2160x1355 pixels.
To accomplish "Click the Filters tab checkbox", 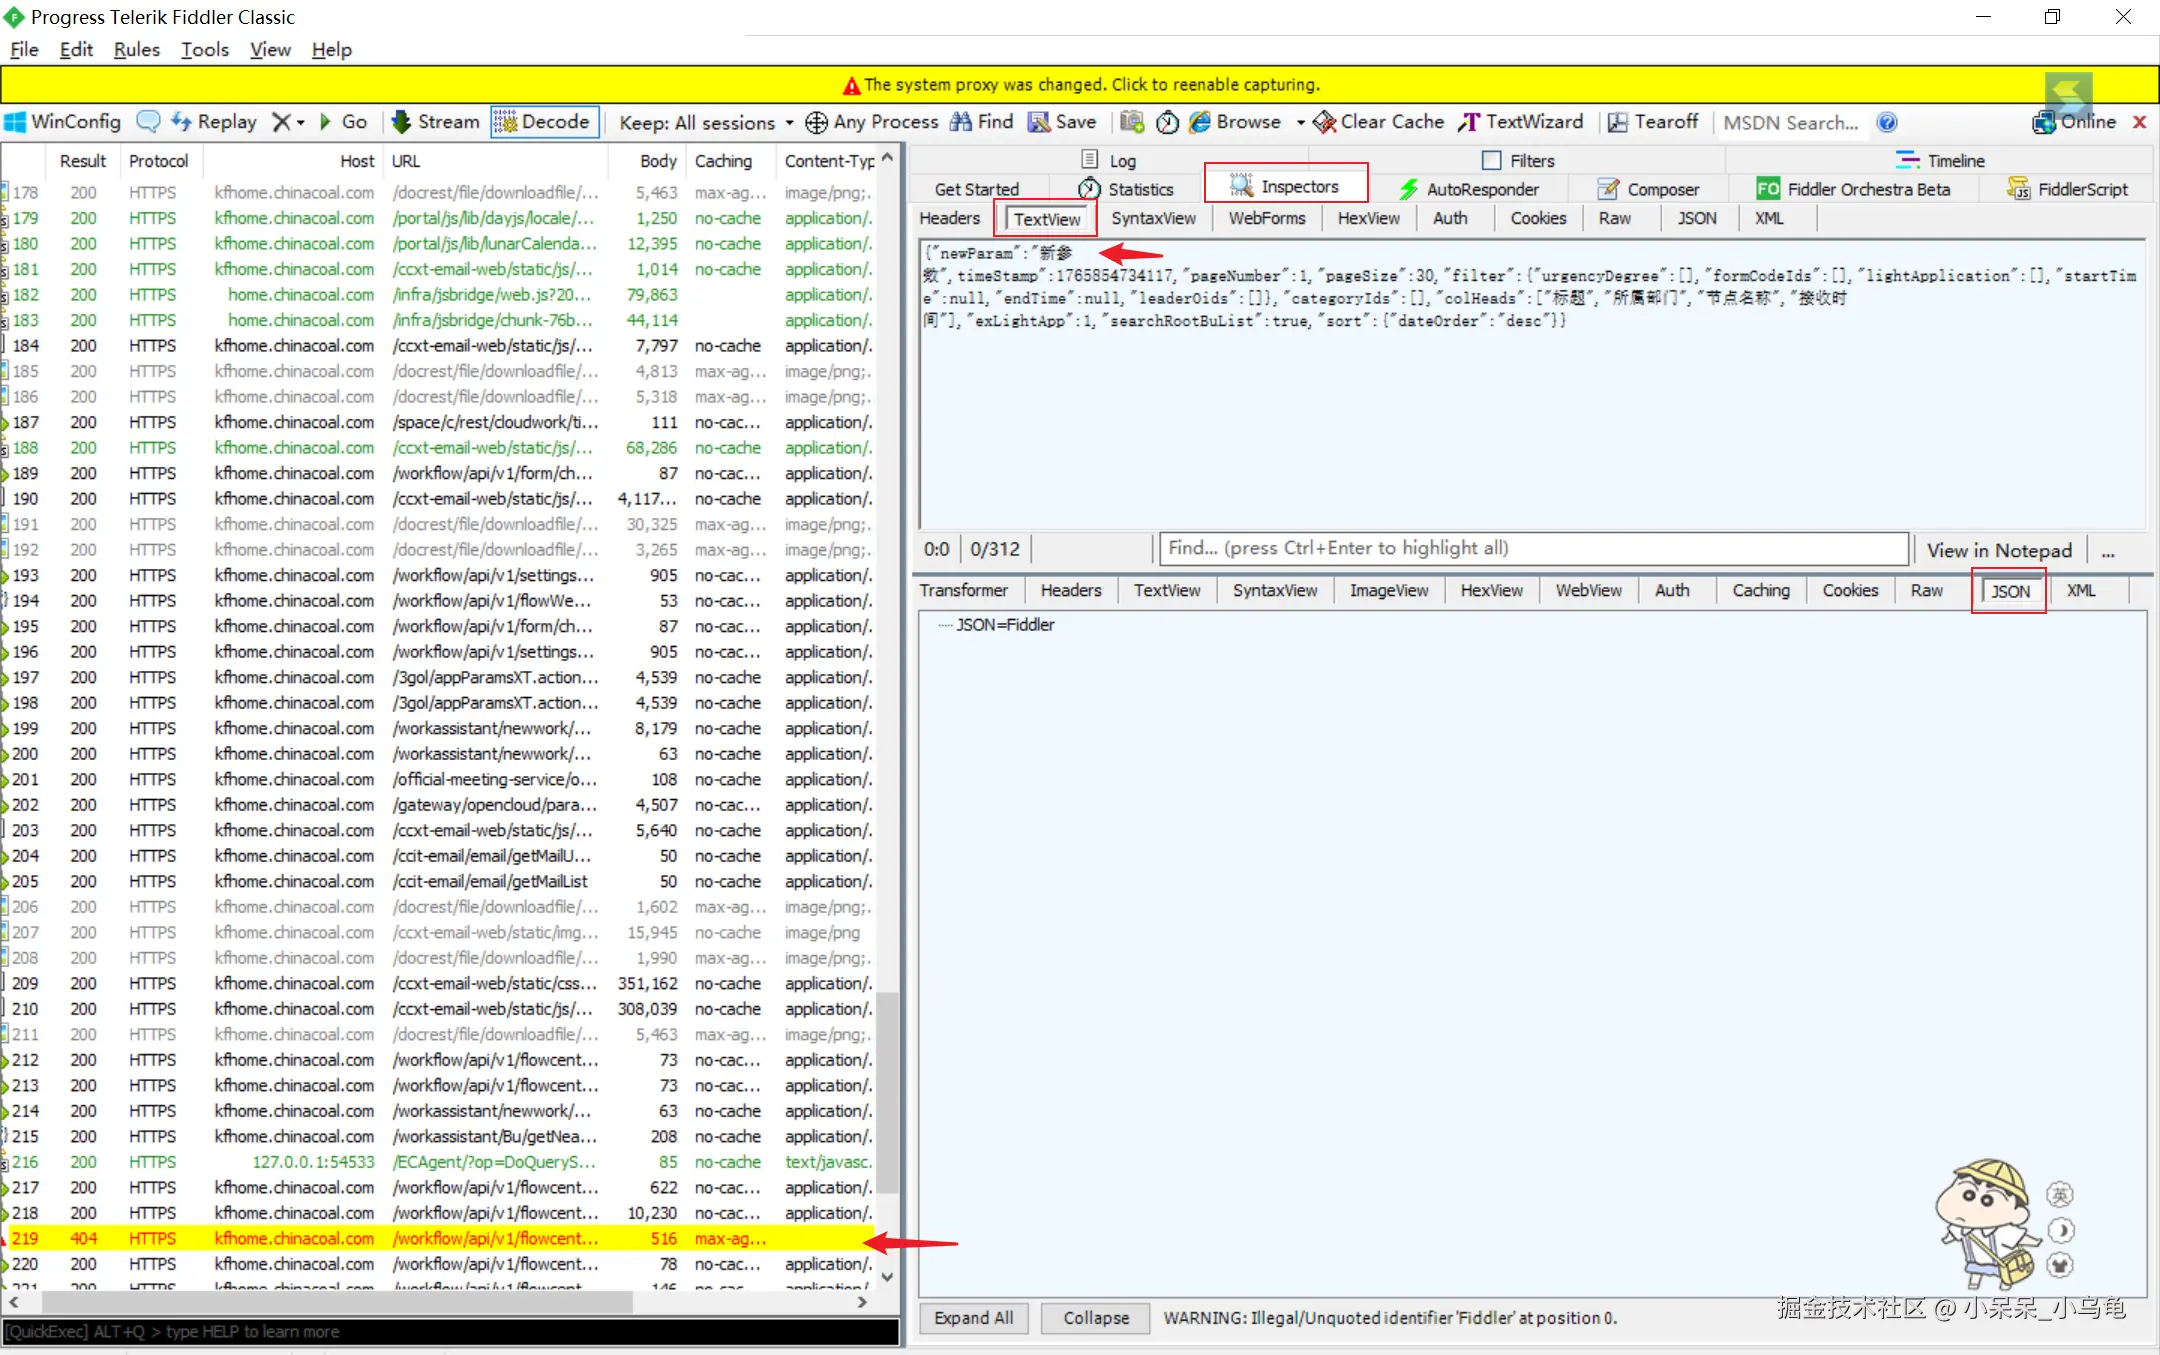I will coord(1491,160).
